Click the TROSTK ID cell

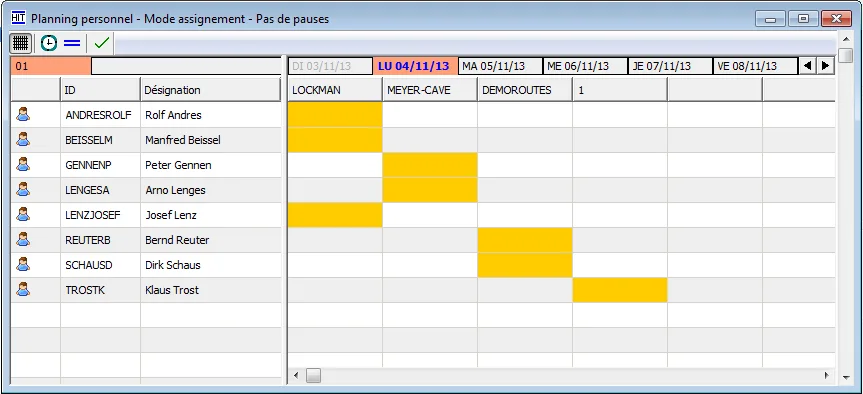[x=100, y=290]
